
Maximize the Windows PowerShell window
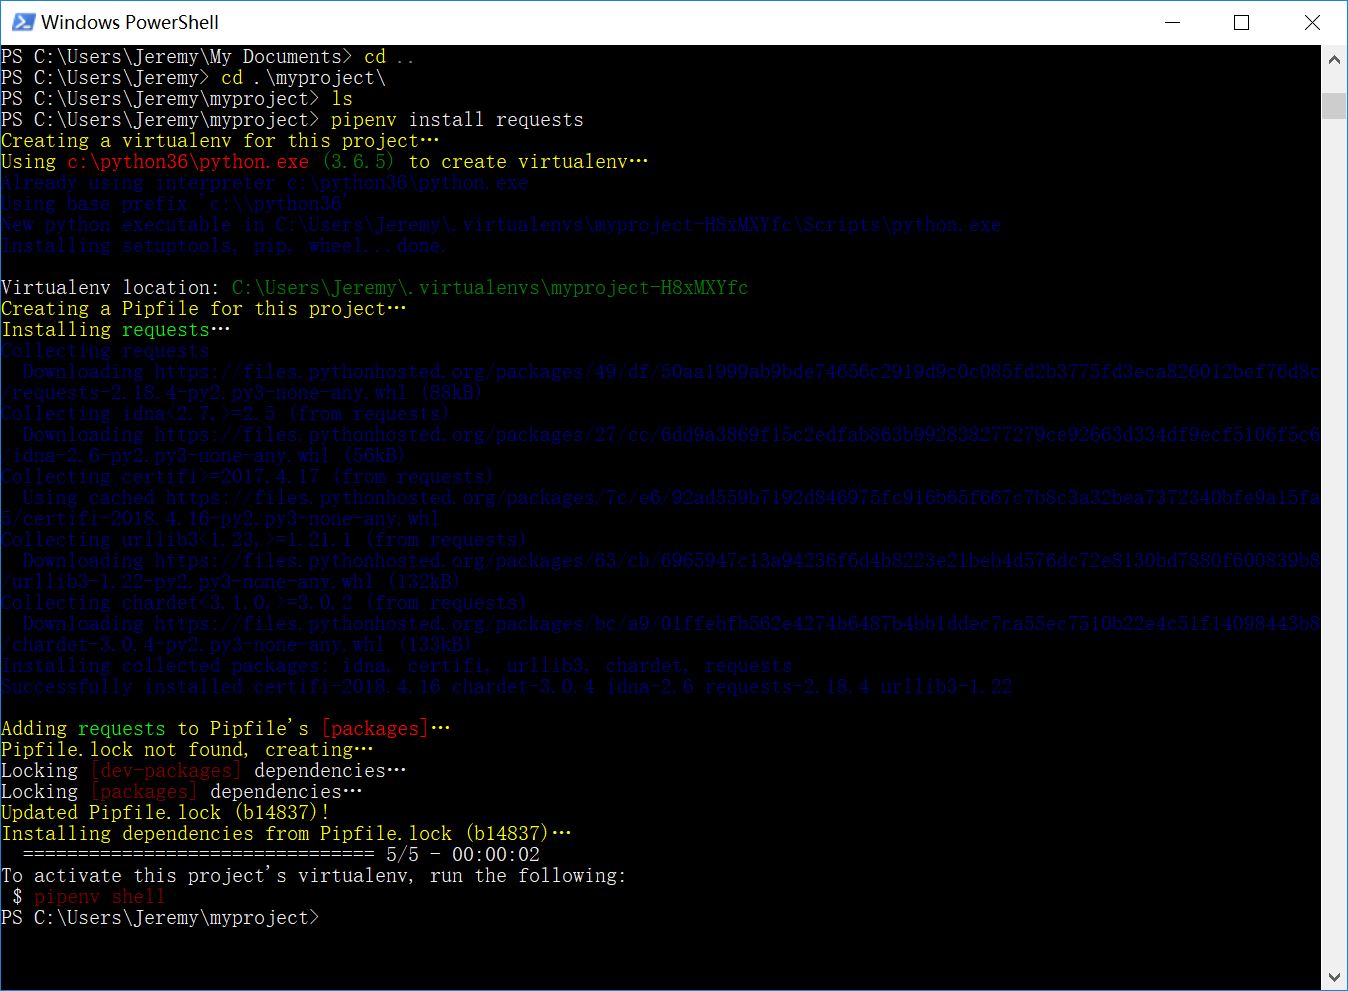[1241, 22]
